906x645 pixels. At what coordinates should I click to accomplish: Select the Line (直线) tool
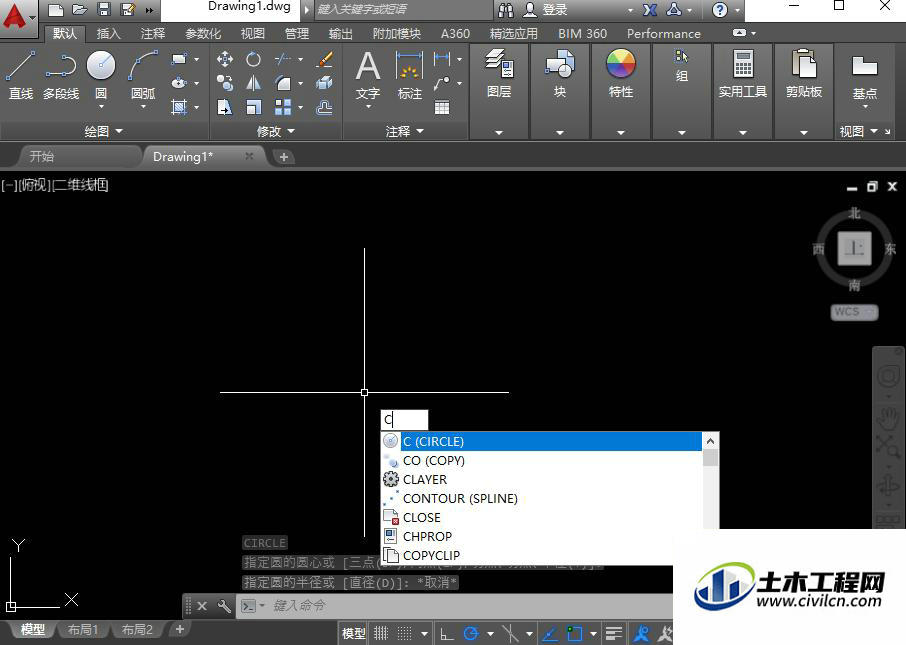[21, 75]
